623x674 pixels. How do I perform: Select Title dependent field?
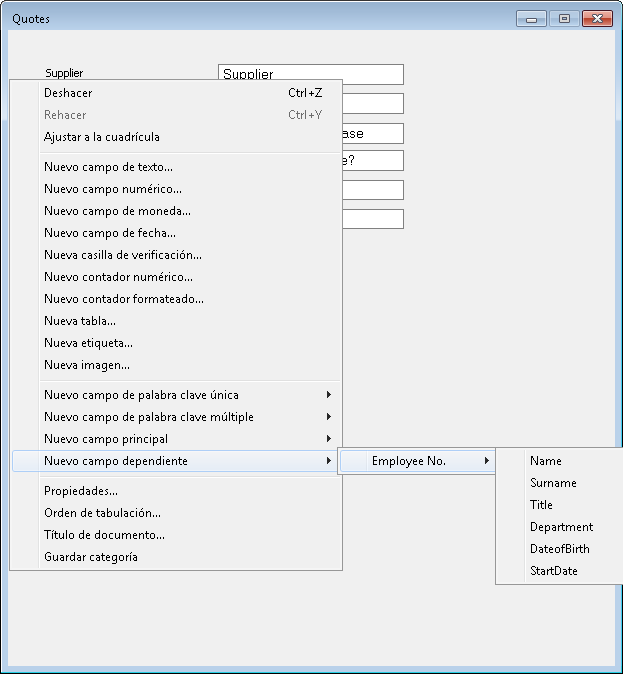tap(561, 505)
